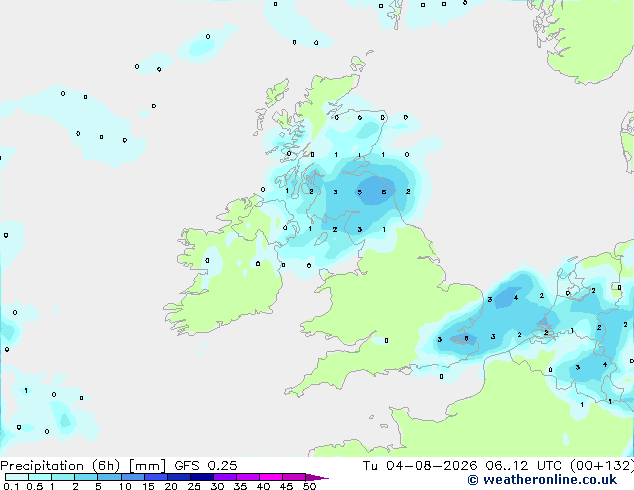Image resolution: width=634 pixels, height=490 pixels.
Task: Click the 35–40 mm legend swatch
Action: point(248,477)
